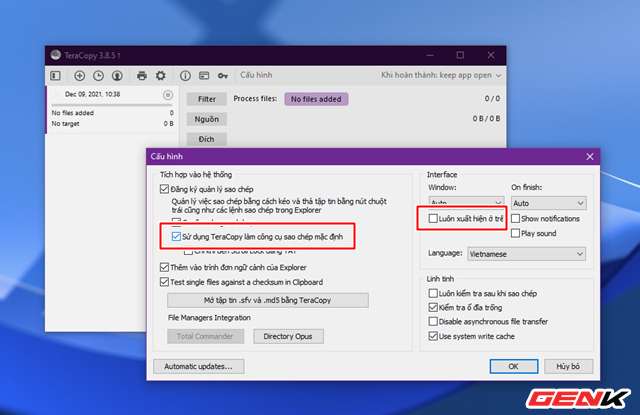
Task: Enable Show notifications checkbox
Action: tap(516, 219)
